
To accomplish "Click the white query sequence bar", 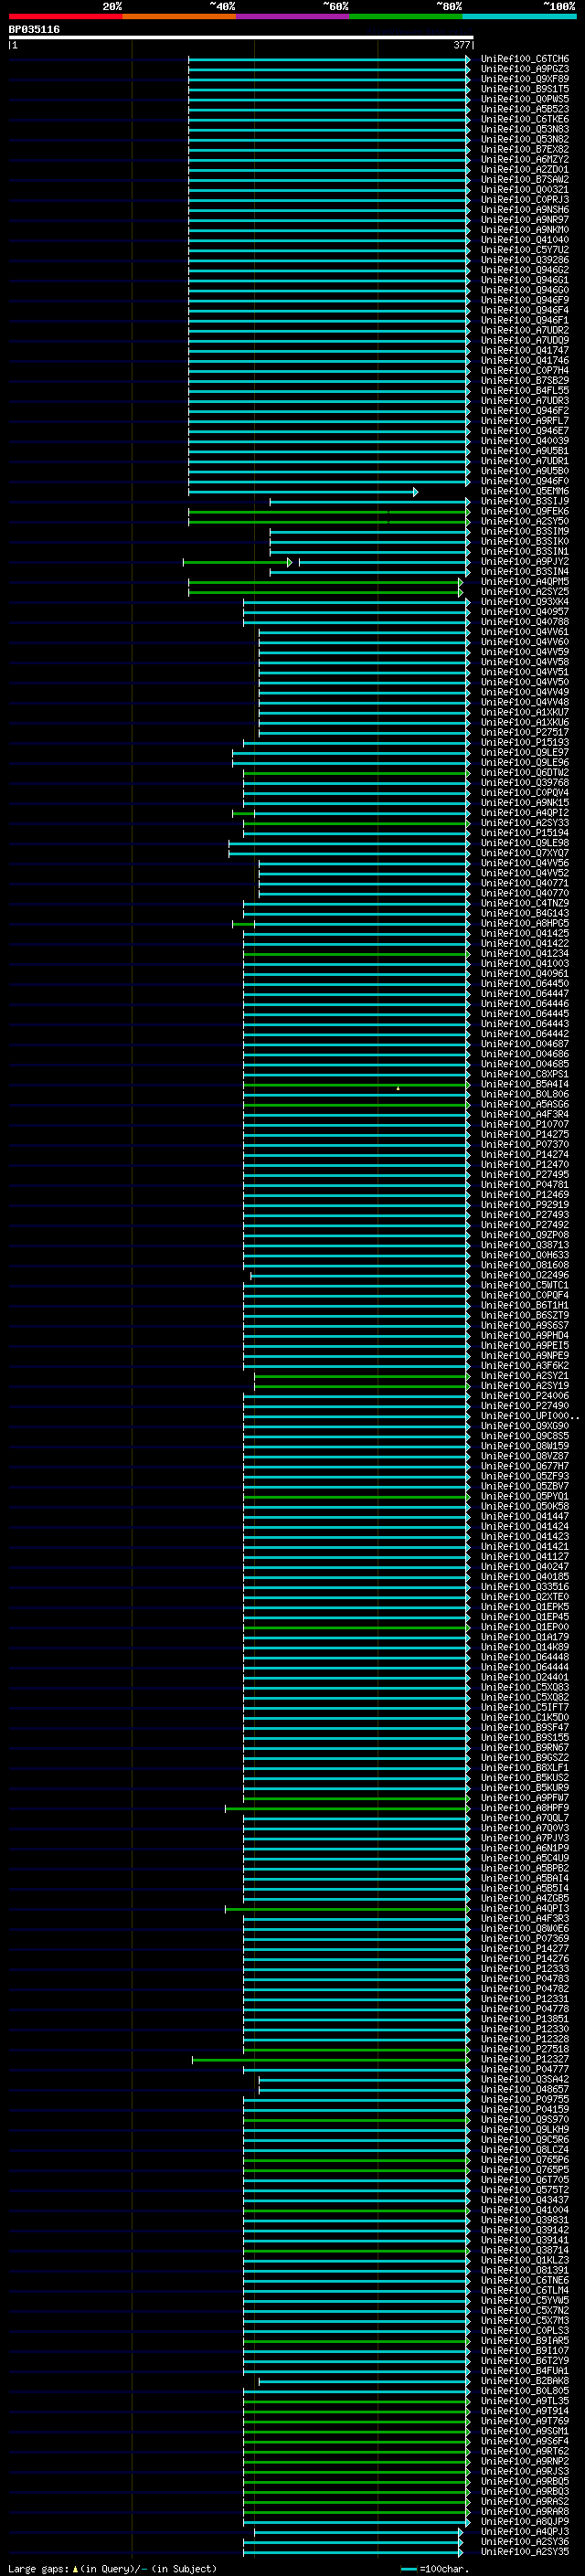I will (x=241, y=38).
